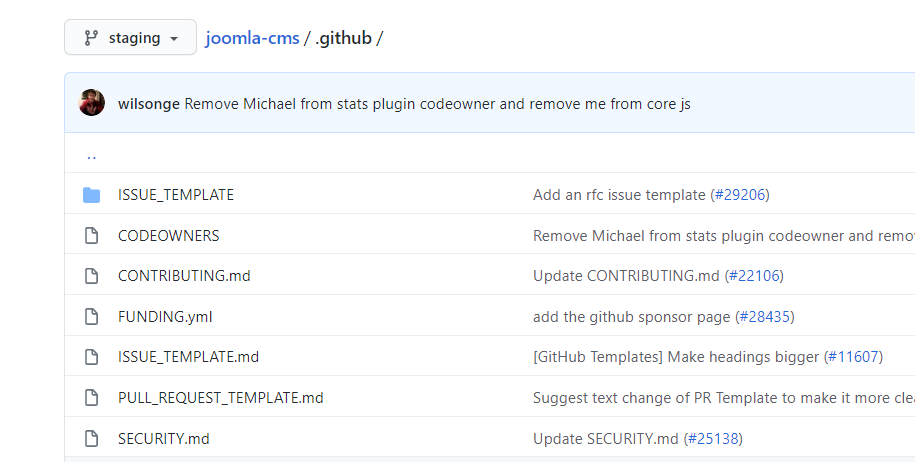Image resolution: width=915 pixels, height=462 pixels.
Task: Open pull request #25138 link
Action: [713, 439]
